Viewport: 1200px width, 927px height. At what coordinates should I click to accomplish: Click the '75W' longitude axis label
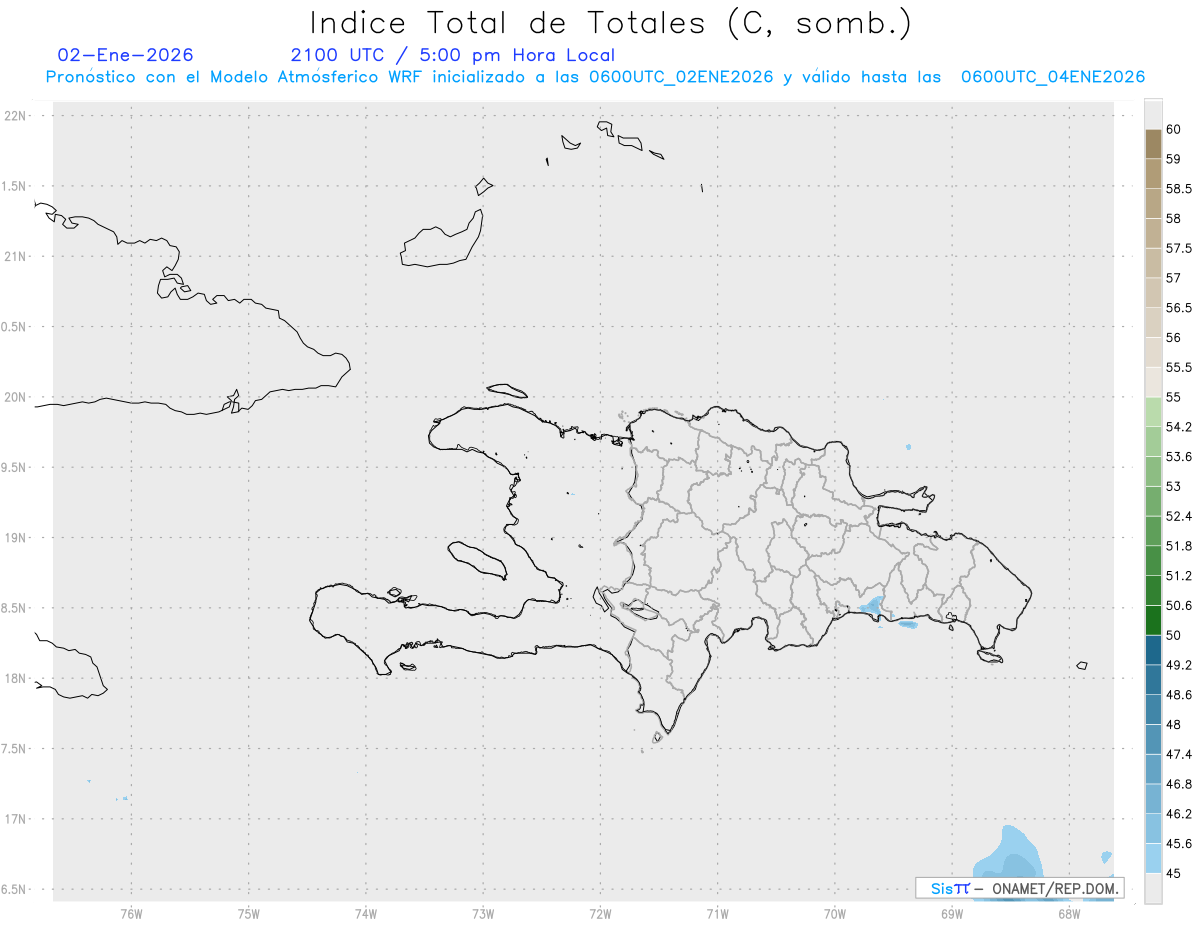point(249,914)
